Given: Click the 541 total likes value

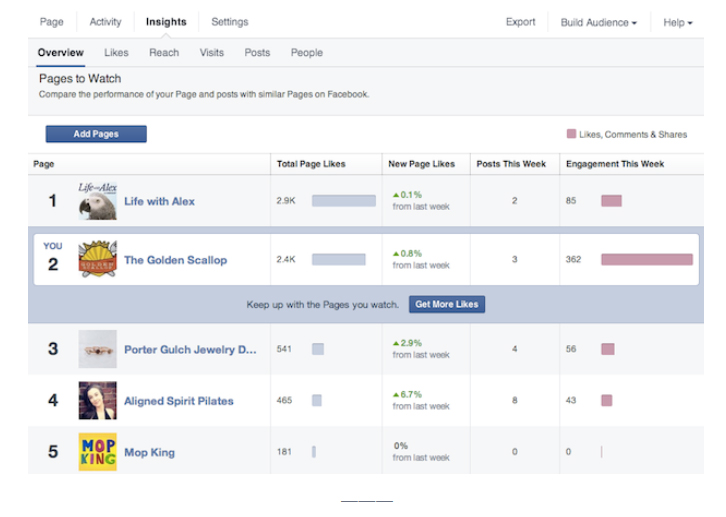Looking at the screenshot, I should tap(284, 349).
